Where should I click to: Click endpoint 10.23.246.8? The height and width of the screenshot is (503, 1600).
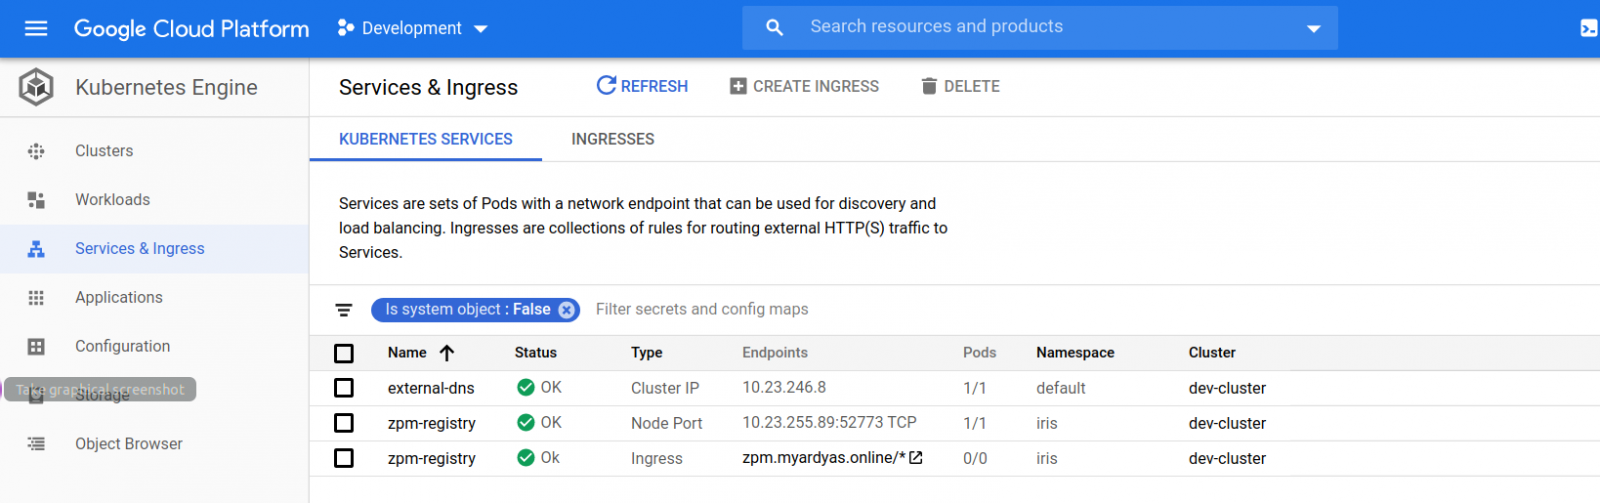(x=784, y=388)
